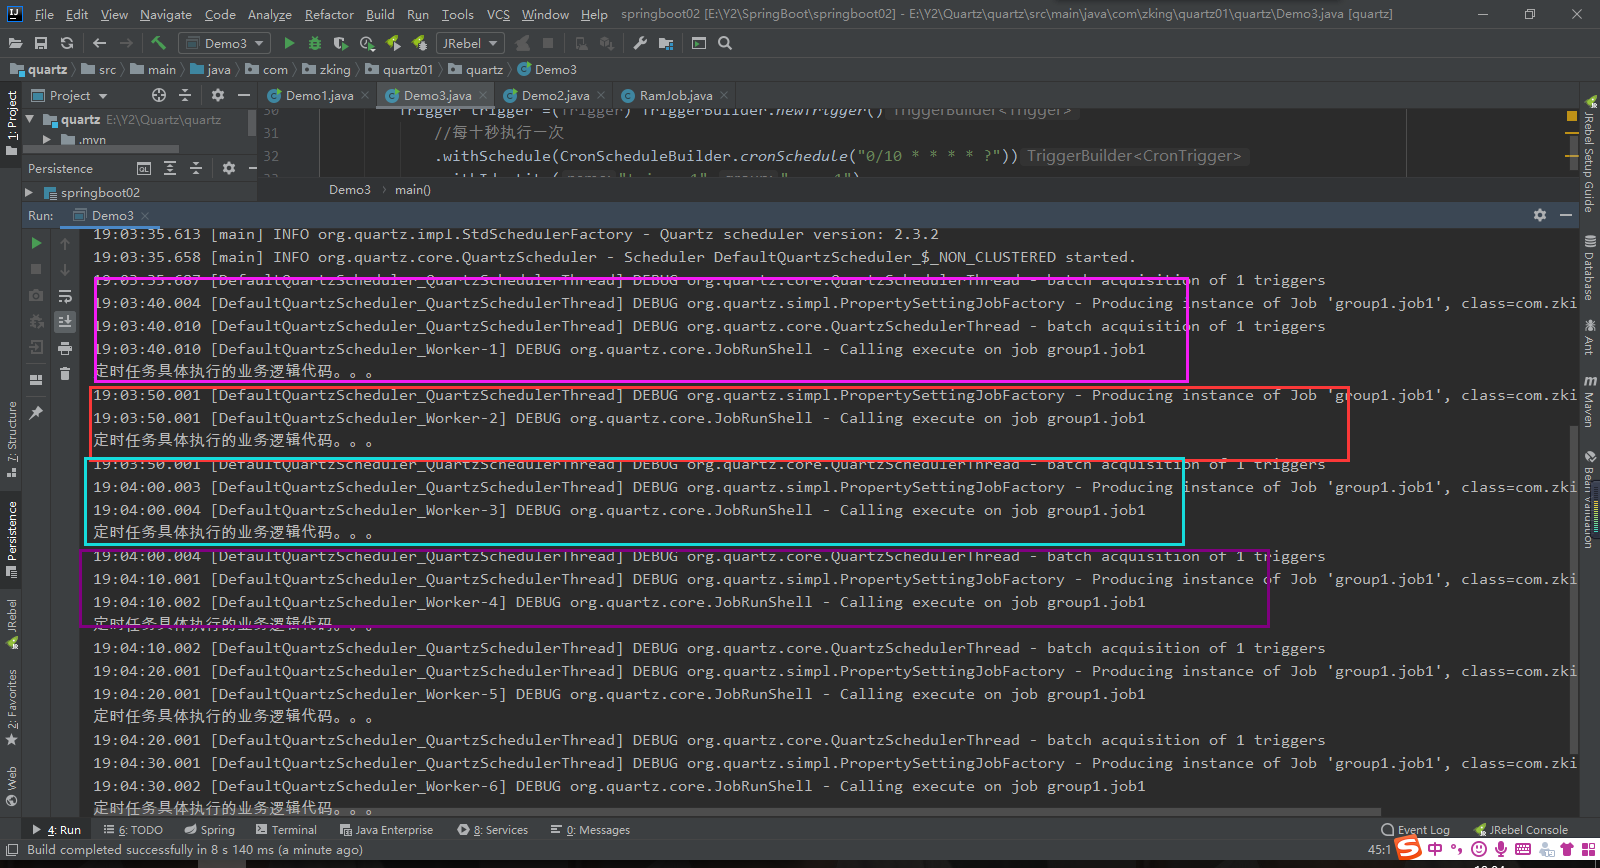Image resolution: width=1600 pixels, height=868 pixels.
Task: Switch to the Demo1.java editor tab
Action: click(319, 95)
